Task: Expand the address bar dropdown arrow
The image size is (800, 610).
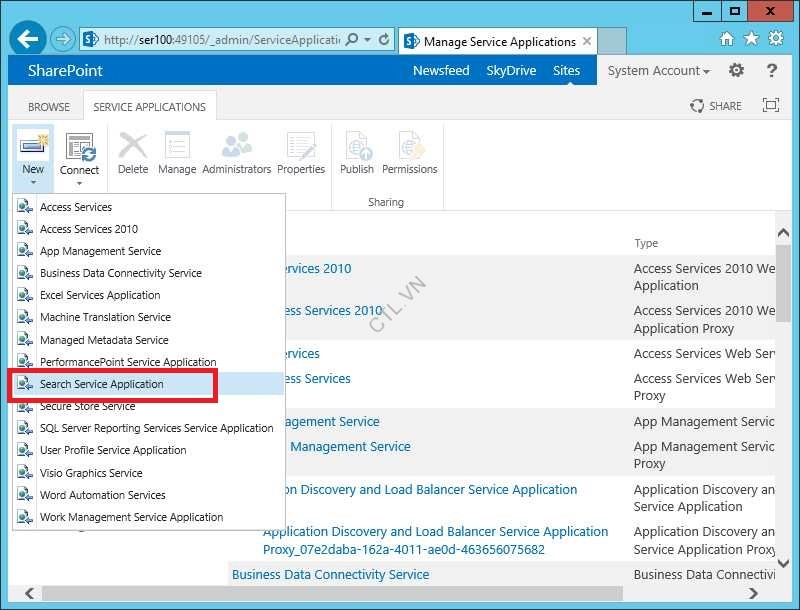Action: point(367,39)
